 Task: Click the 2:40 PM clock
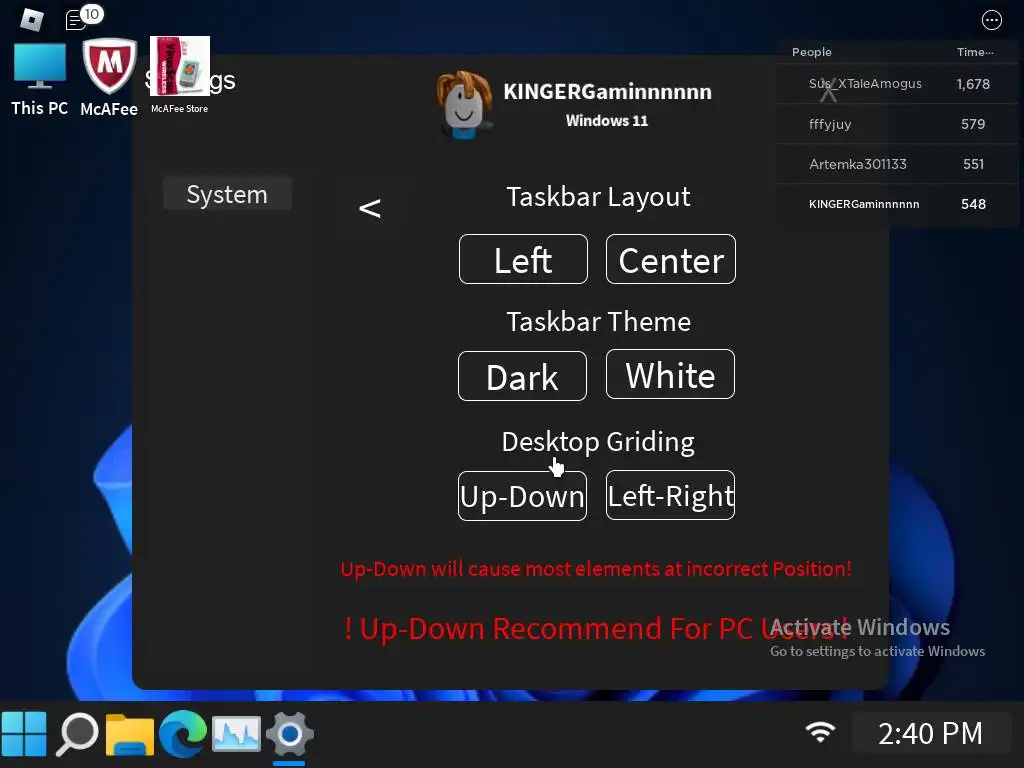point(930,733)
